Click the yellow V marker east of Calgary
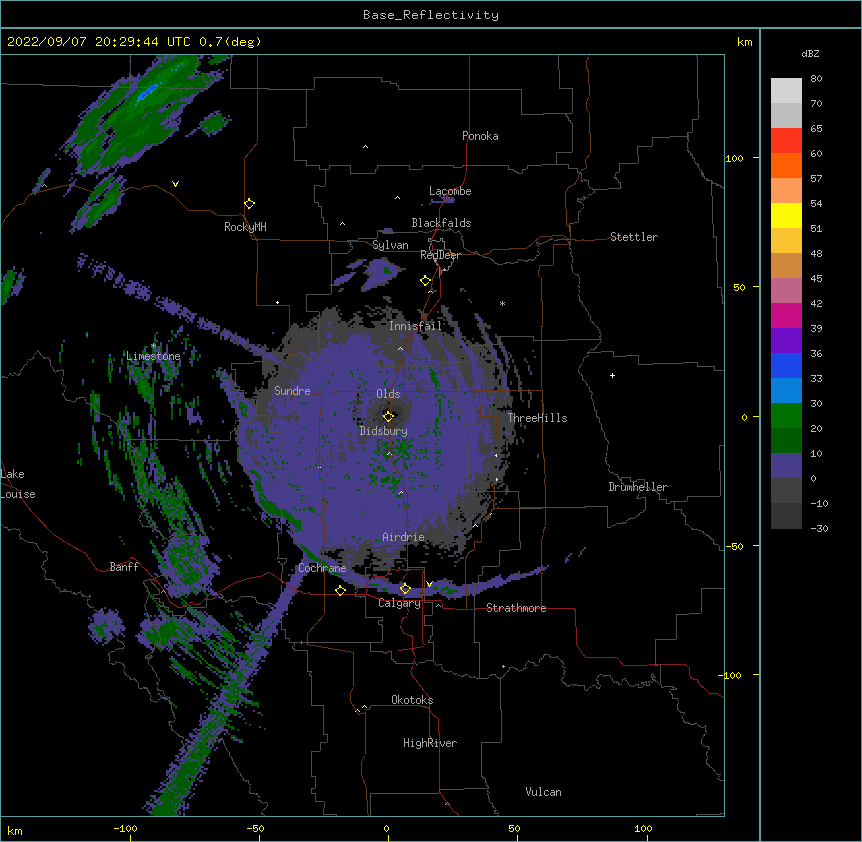Viewport: 862px width, 842px height. click(x=429, y=584)
